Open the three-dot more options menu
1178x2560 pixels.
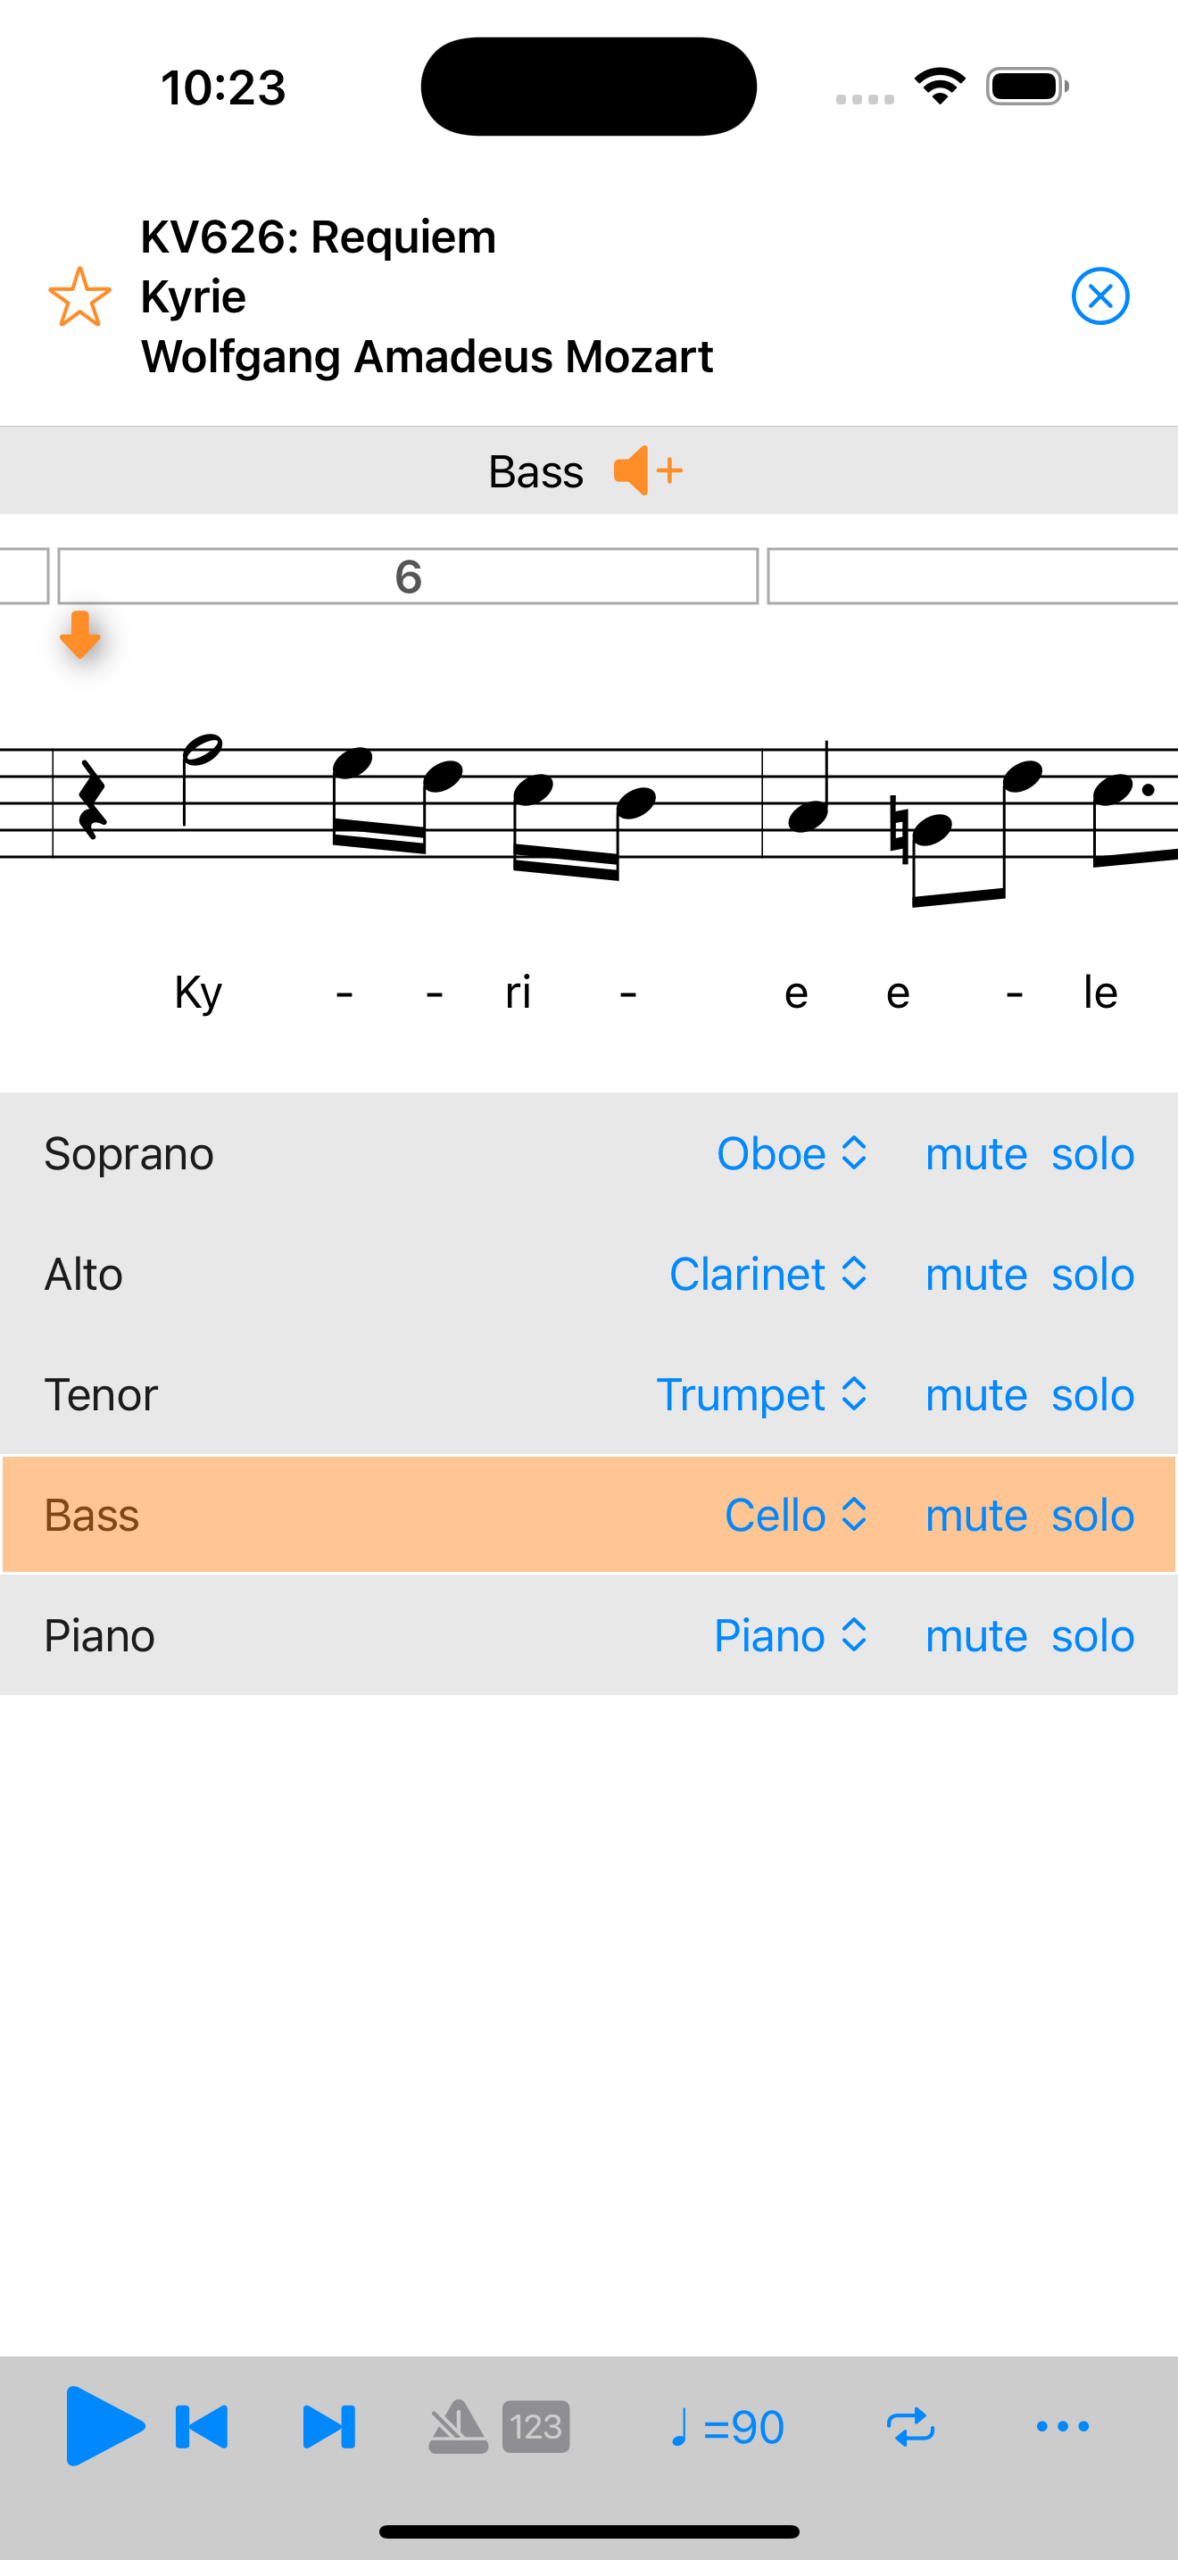tap(1062, 2427)
